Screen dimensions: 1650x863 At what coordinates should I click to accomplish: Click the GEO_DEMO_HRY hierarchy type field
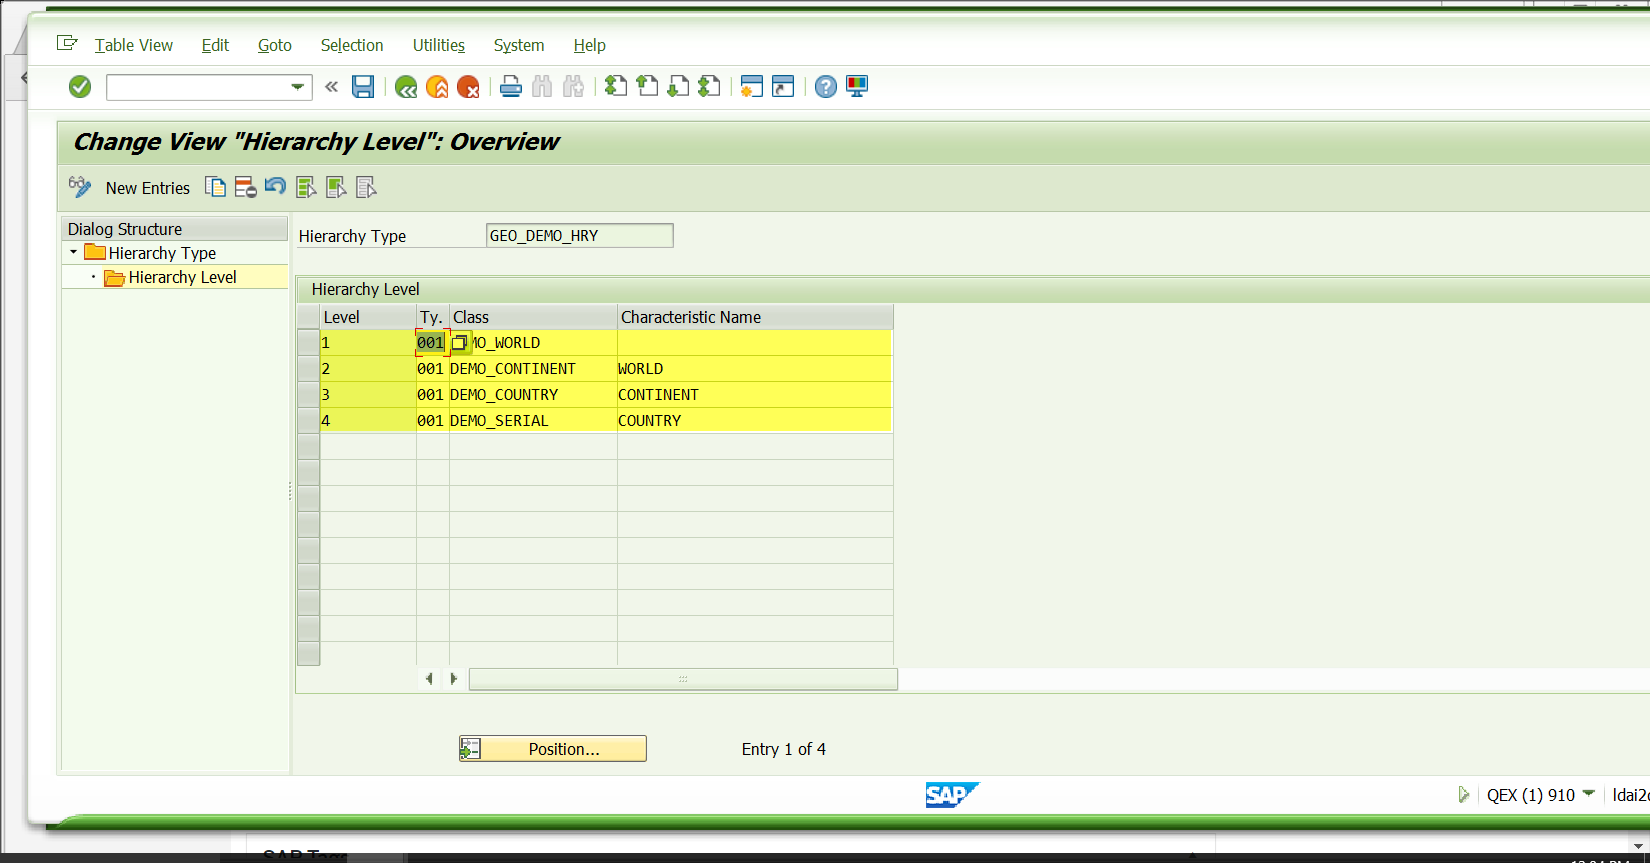579,235
